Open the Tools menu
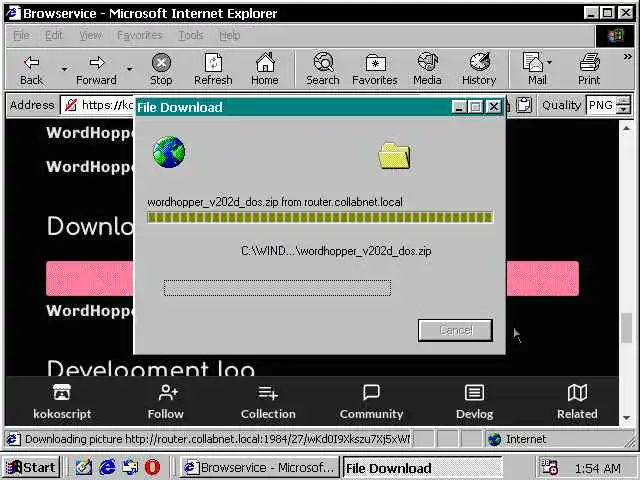This screenshot has height=480, width=640. tap(191, 36)
